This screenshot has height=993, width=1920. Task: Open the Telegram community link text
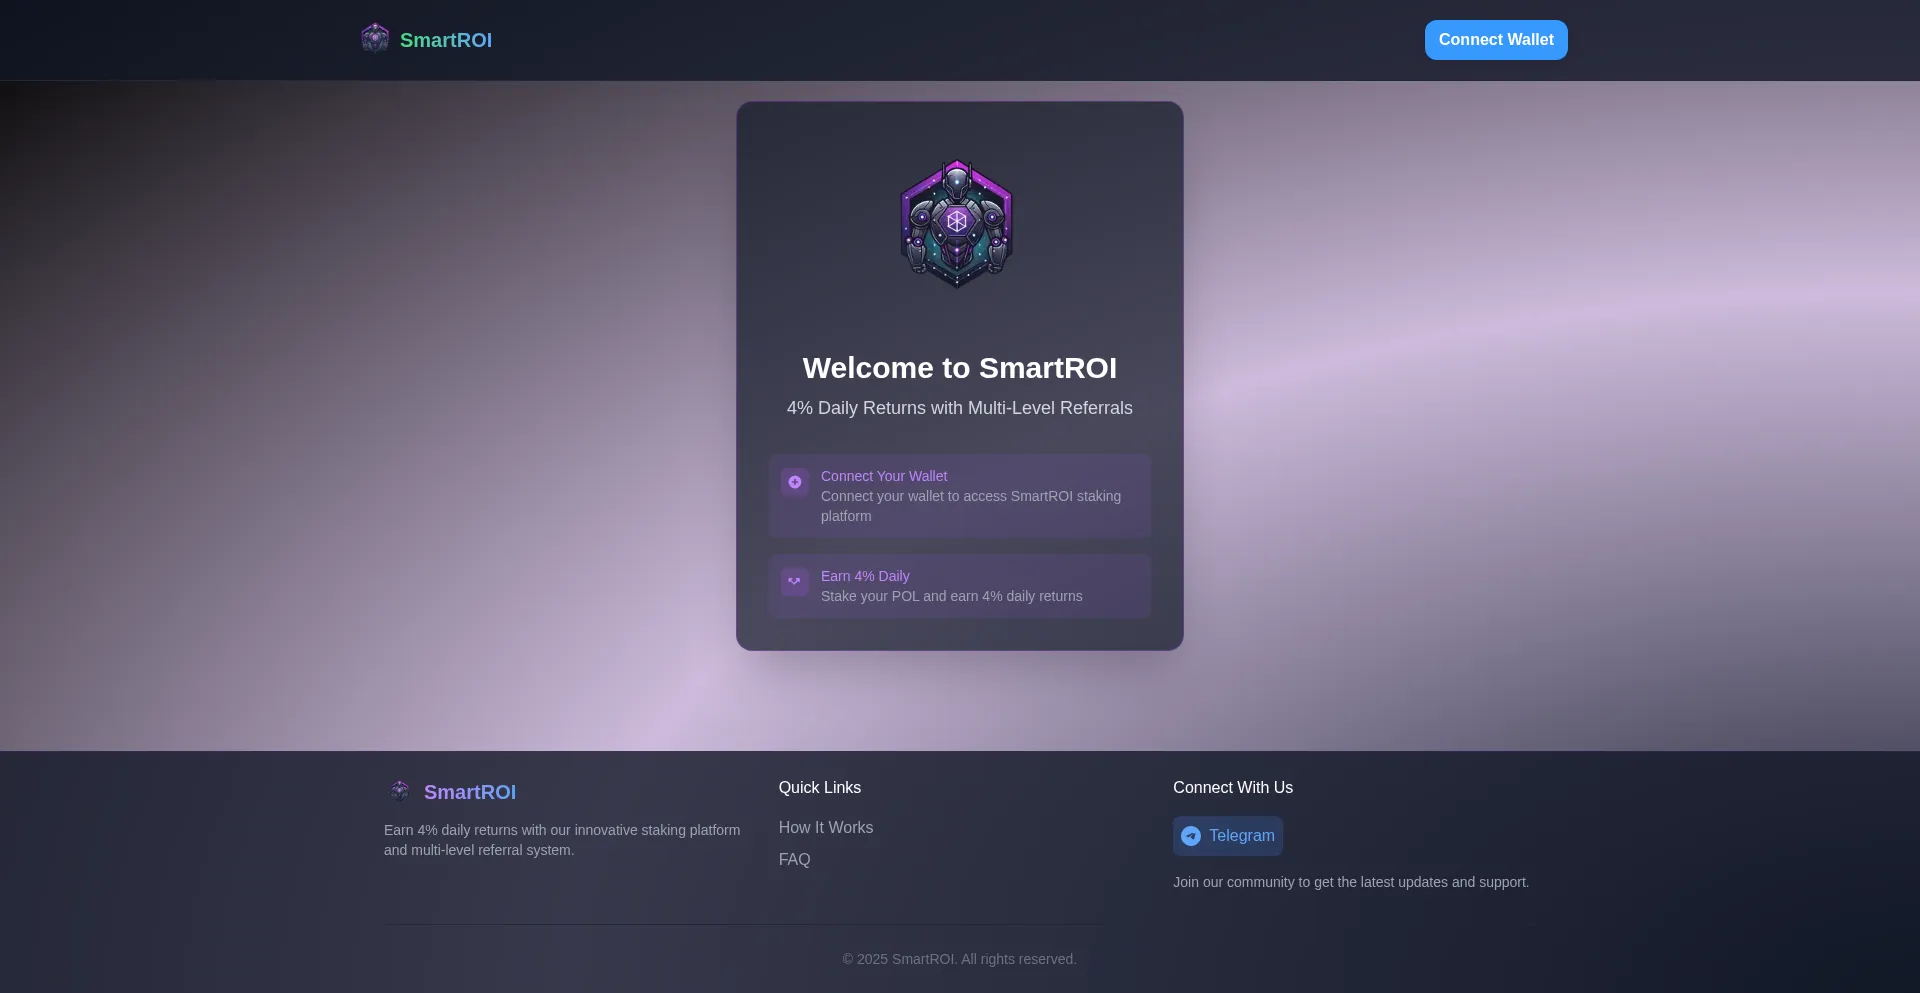(1241, 836)
